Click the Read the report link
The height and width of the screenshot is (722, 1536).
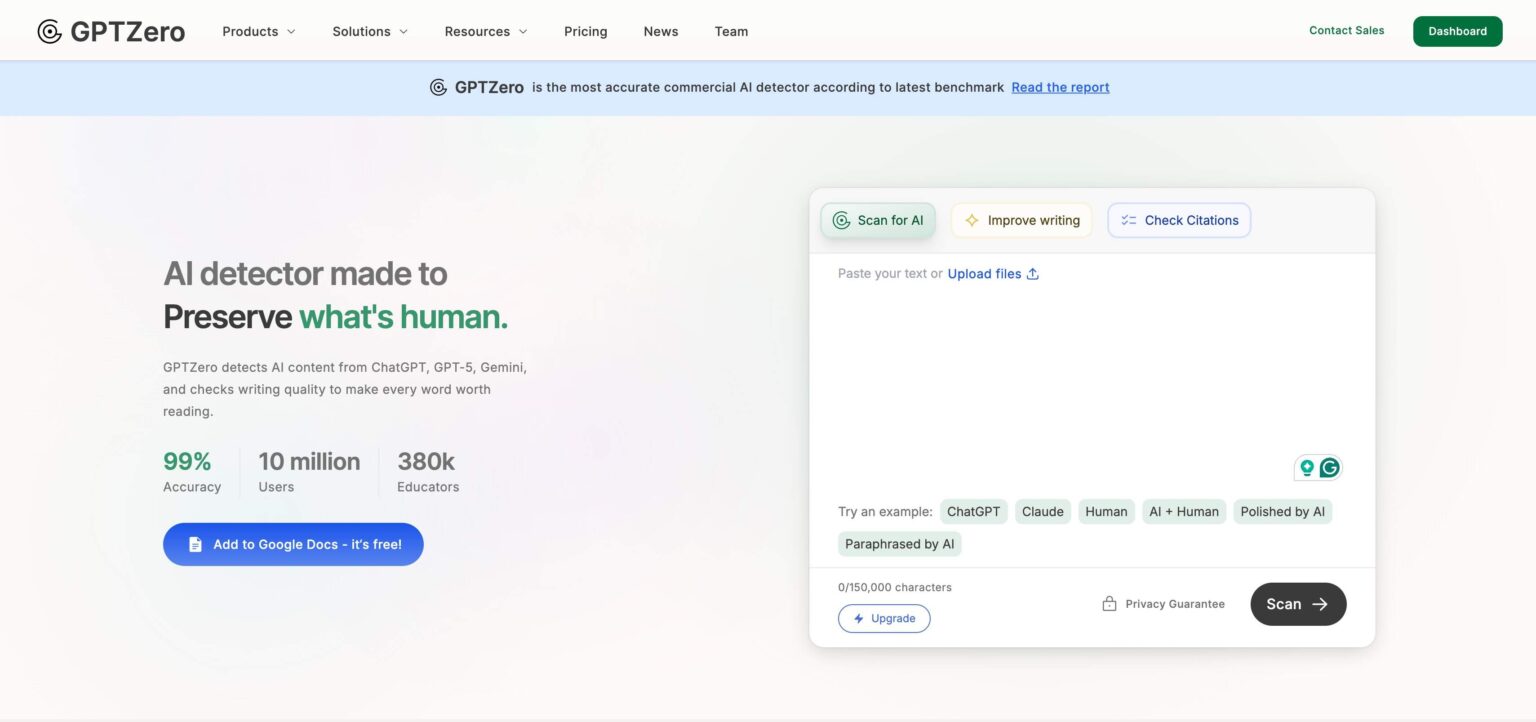point(1060,87)
